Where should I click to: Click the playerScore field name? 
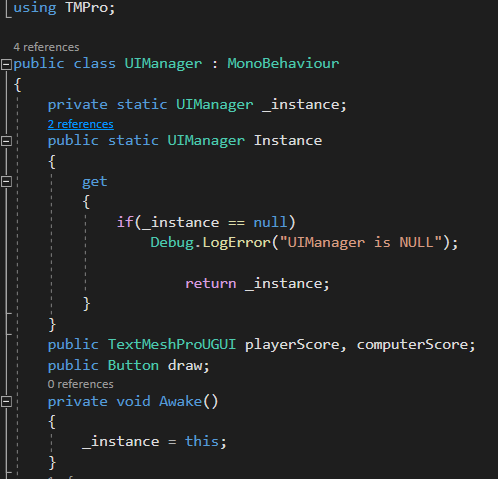[x=292, y=345]
